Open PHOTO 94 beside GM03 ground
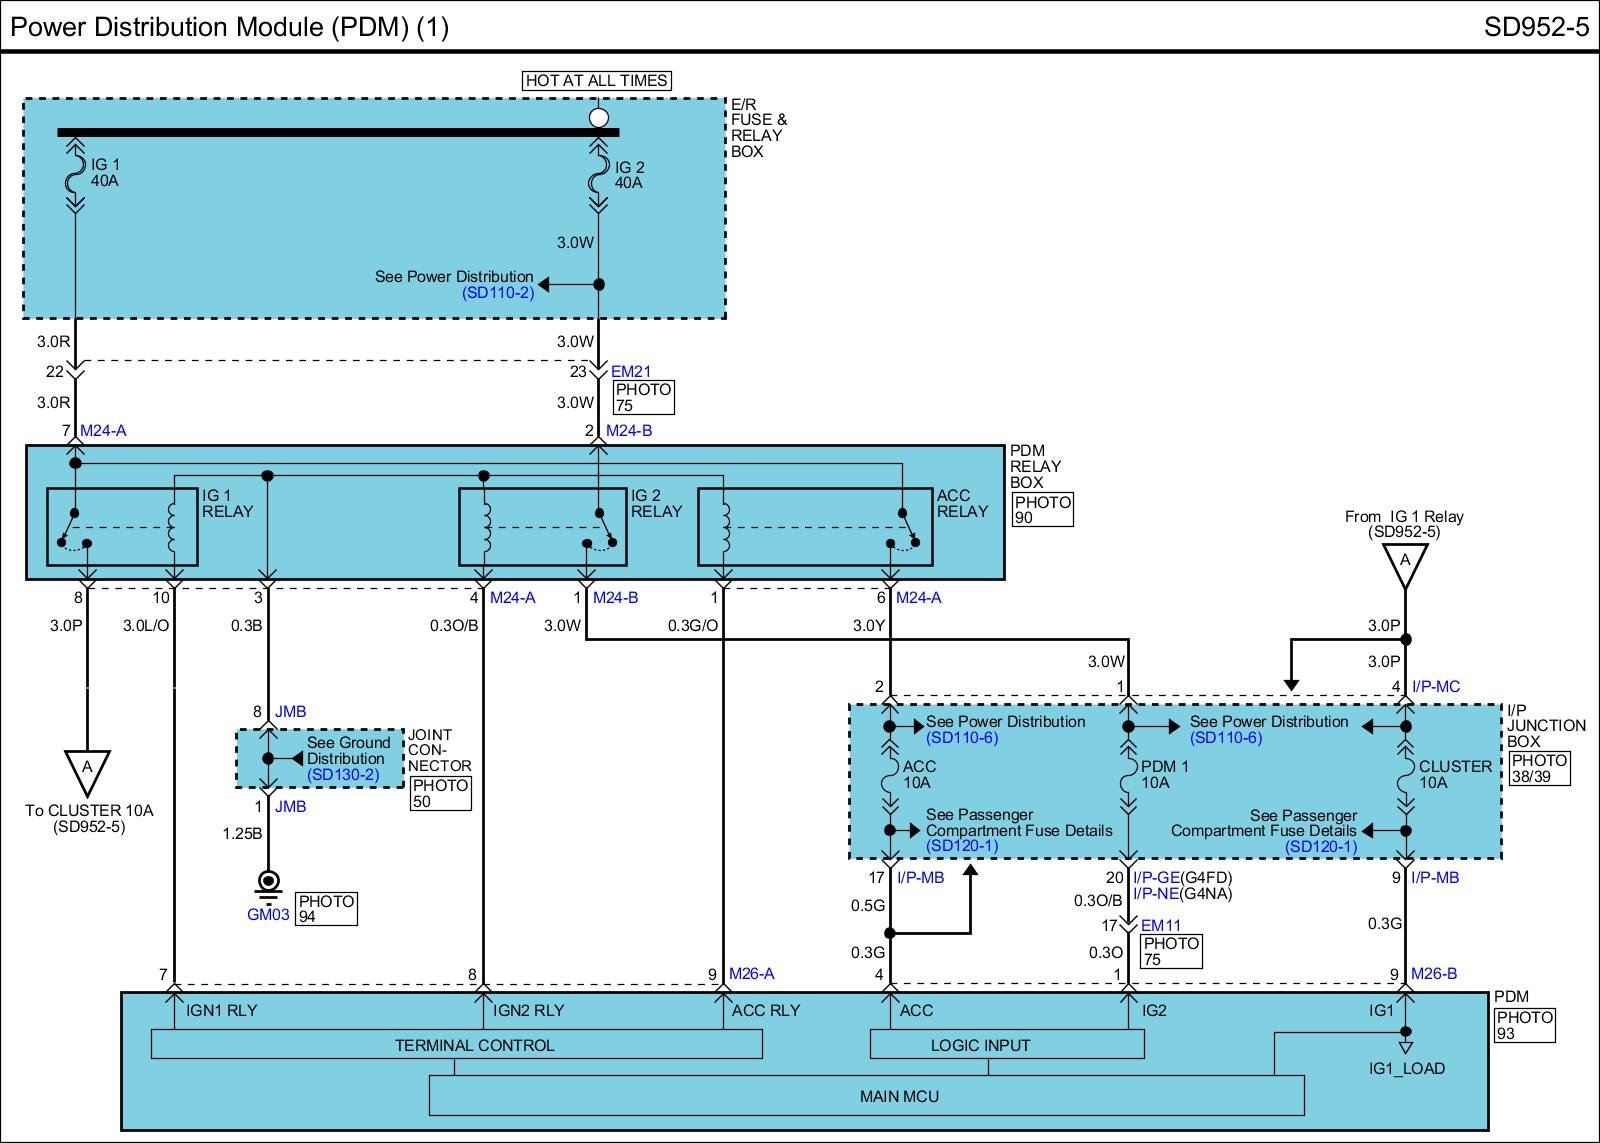1600x1143 pixels. pyautogui.click(x=326, y=908)
